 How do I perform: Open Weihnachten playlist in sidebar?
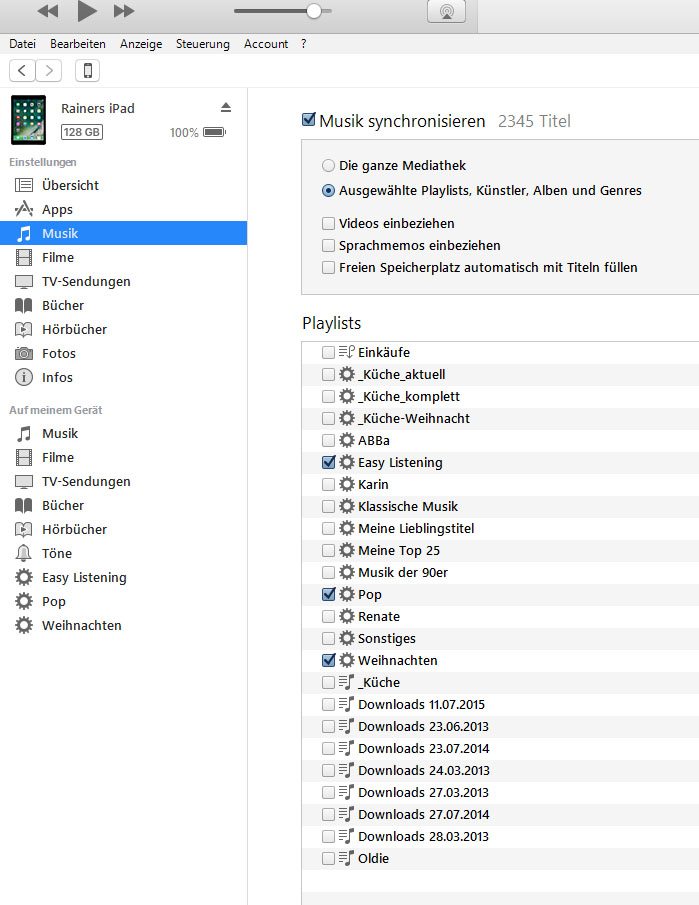click(124, 626)
